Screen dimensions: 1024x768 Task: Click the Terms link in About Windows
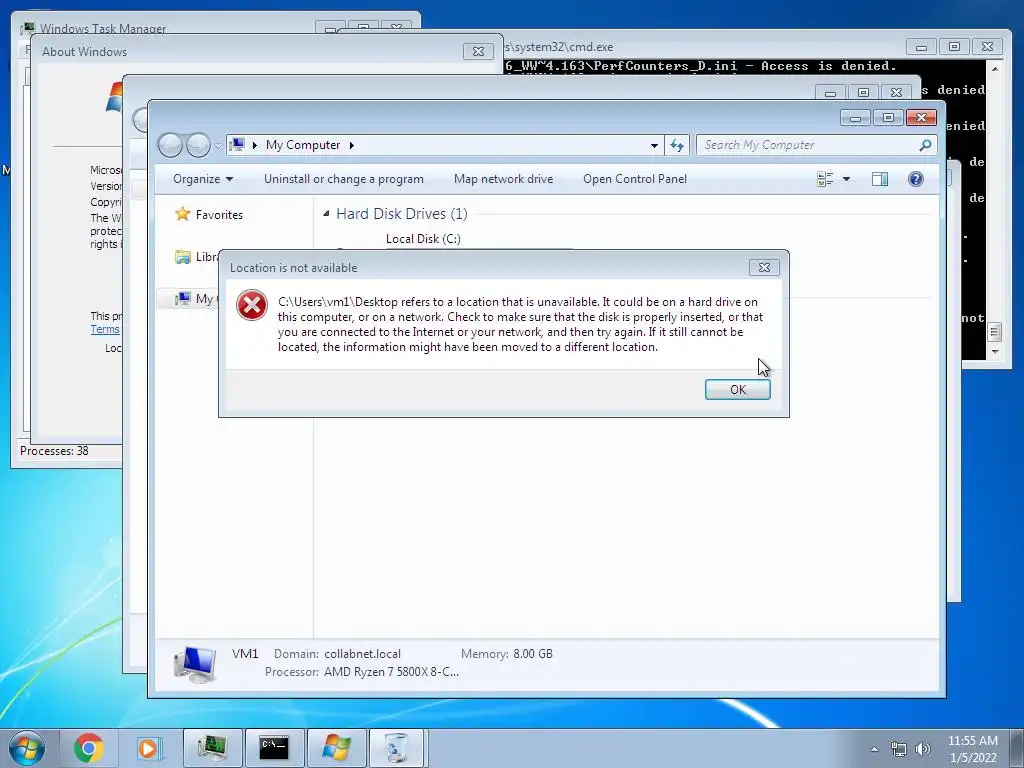104,329
